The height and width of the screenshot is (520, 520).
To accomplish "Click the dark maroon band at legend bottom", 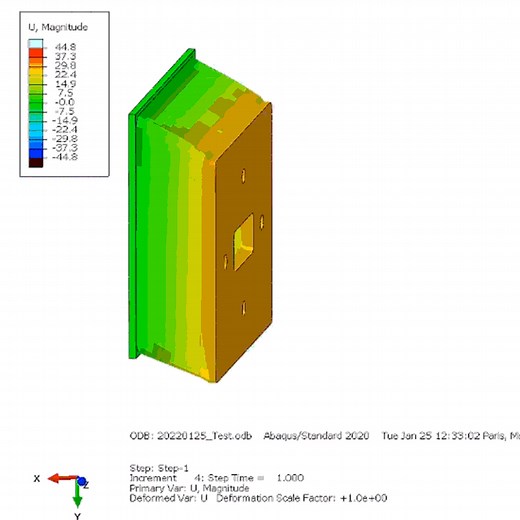I will click(x=36, y=162).
